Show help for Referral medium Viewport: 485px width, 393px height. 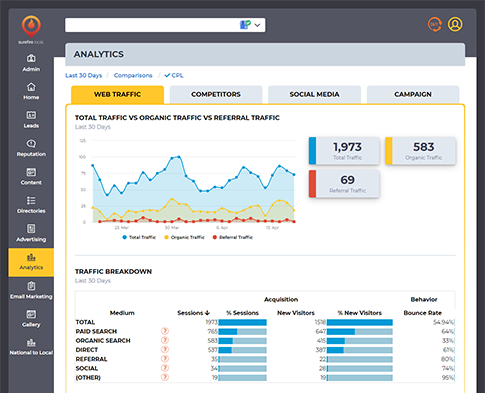165,359
